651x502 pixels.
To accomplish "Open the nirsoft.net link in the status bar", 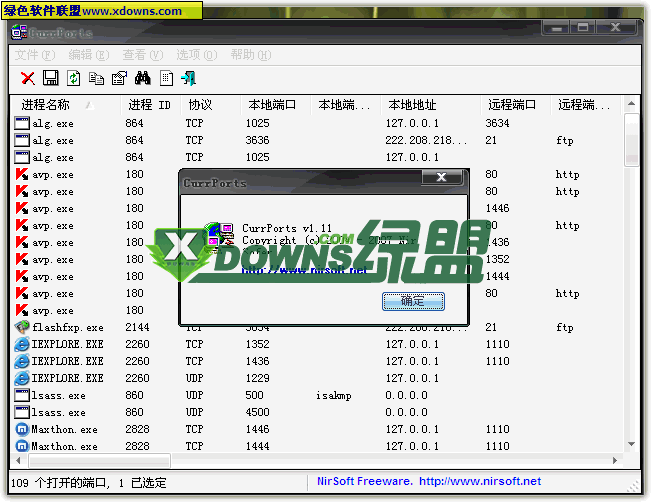I will click(480, 481).
